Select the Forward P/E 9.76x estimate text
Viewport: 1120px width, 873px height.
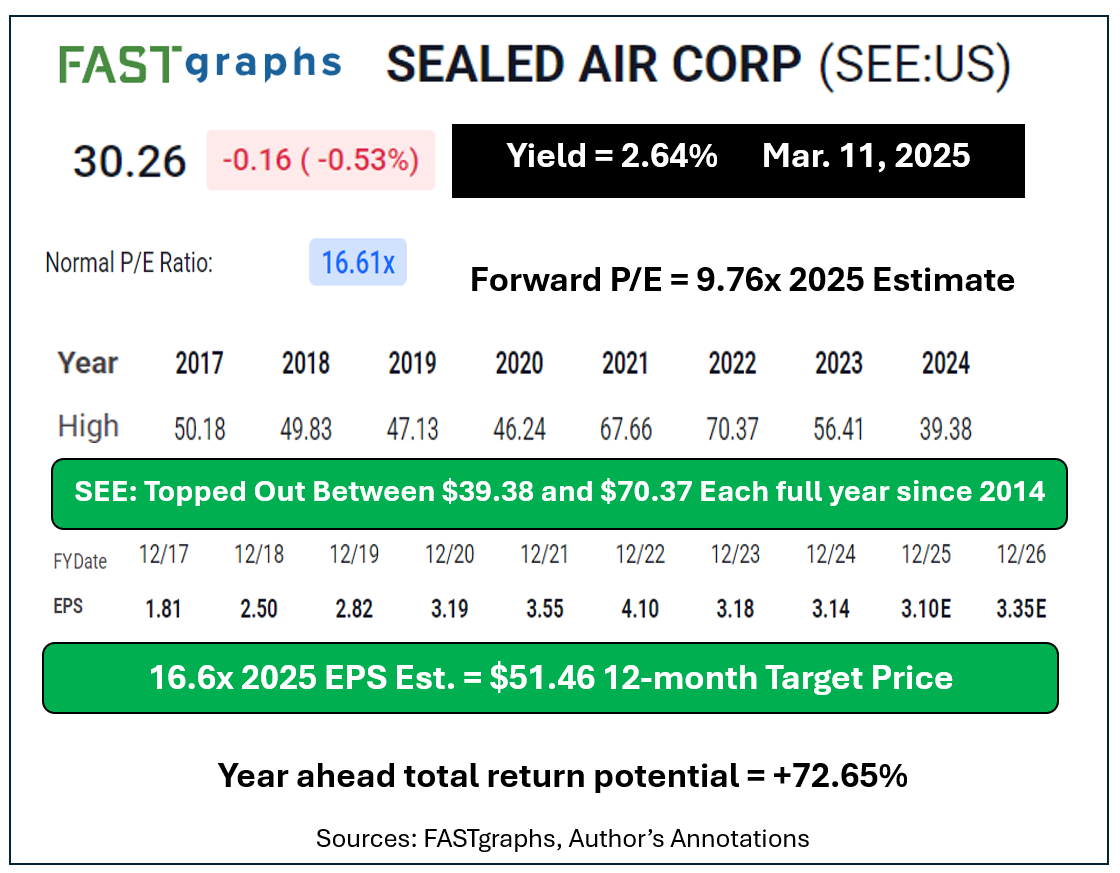point(742,280)
